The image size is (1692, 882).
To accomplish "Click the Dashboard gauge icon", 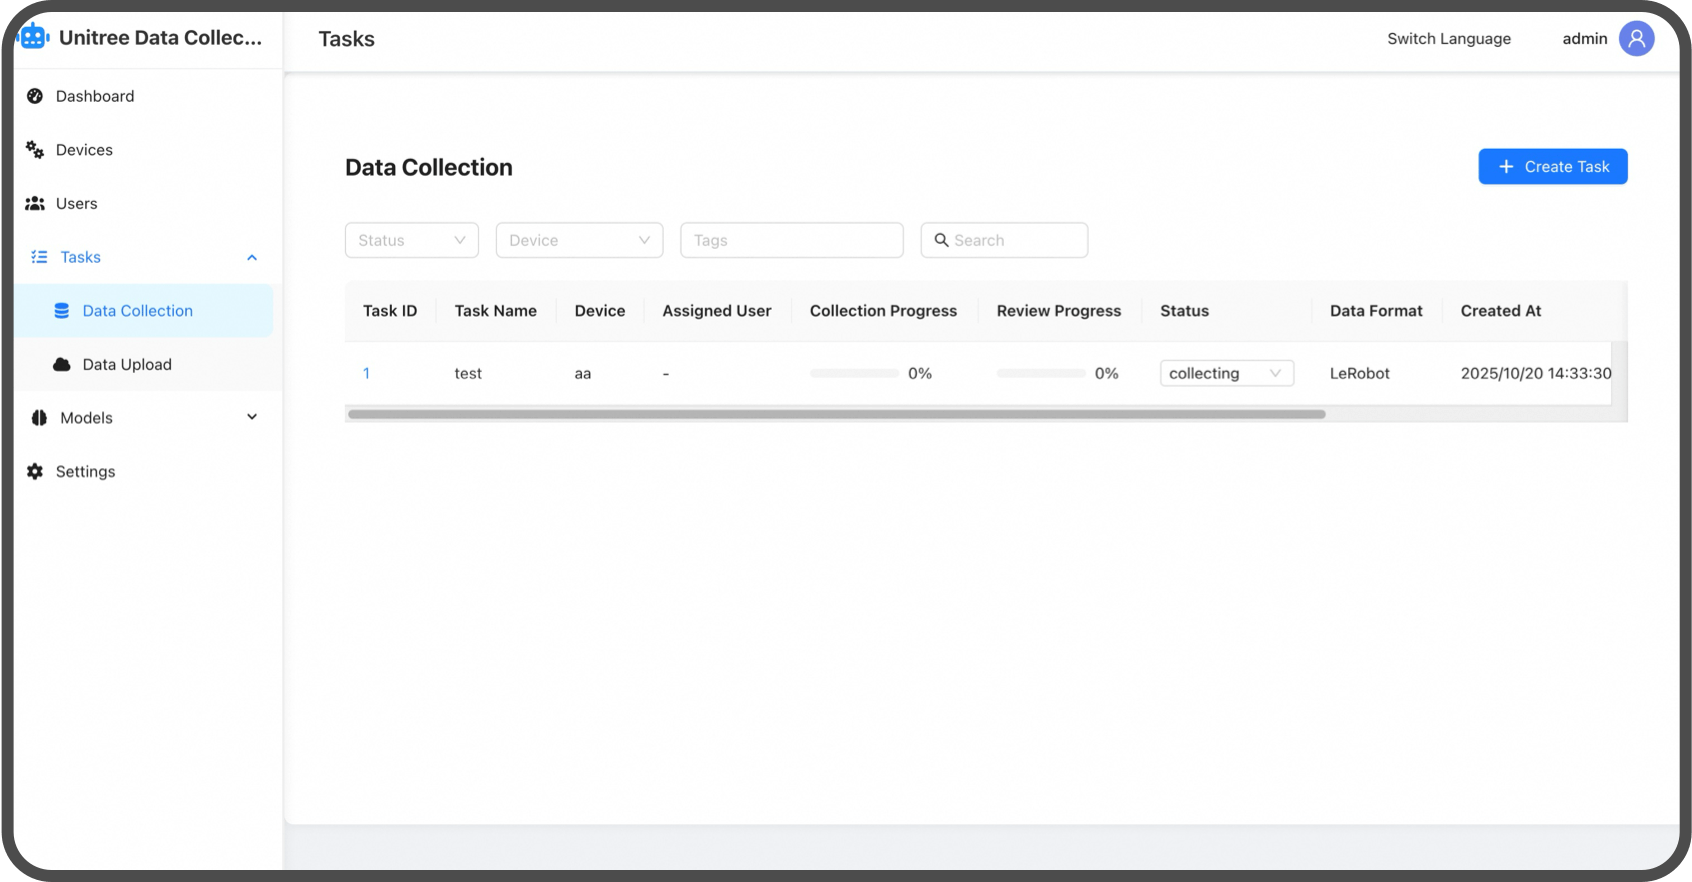I will (x=35, y=96).
